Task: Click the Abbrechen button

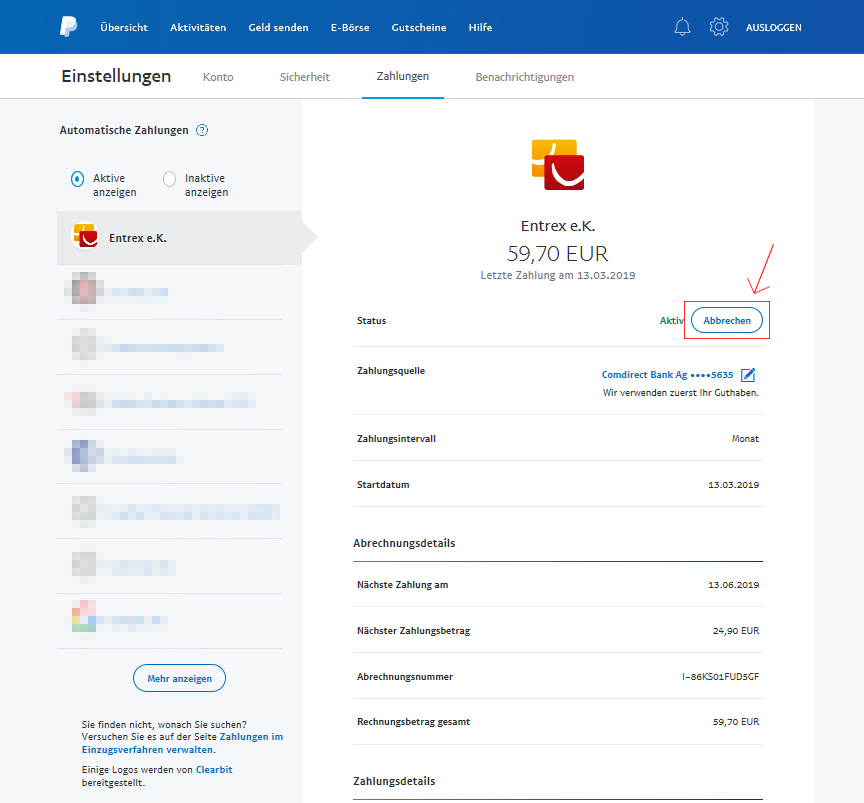Action: pos(727,320)
